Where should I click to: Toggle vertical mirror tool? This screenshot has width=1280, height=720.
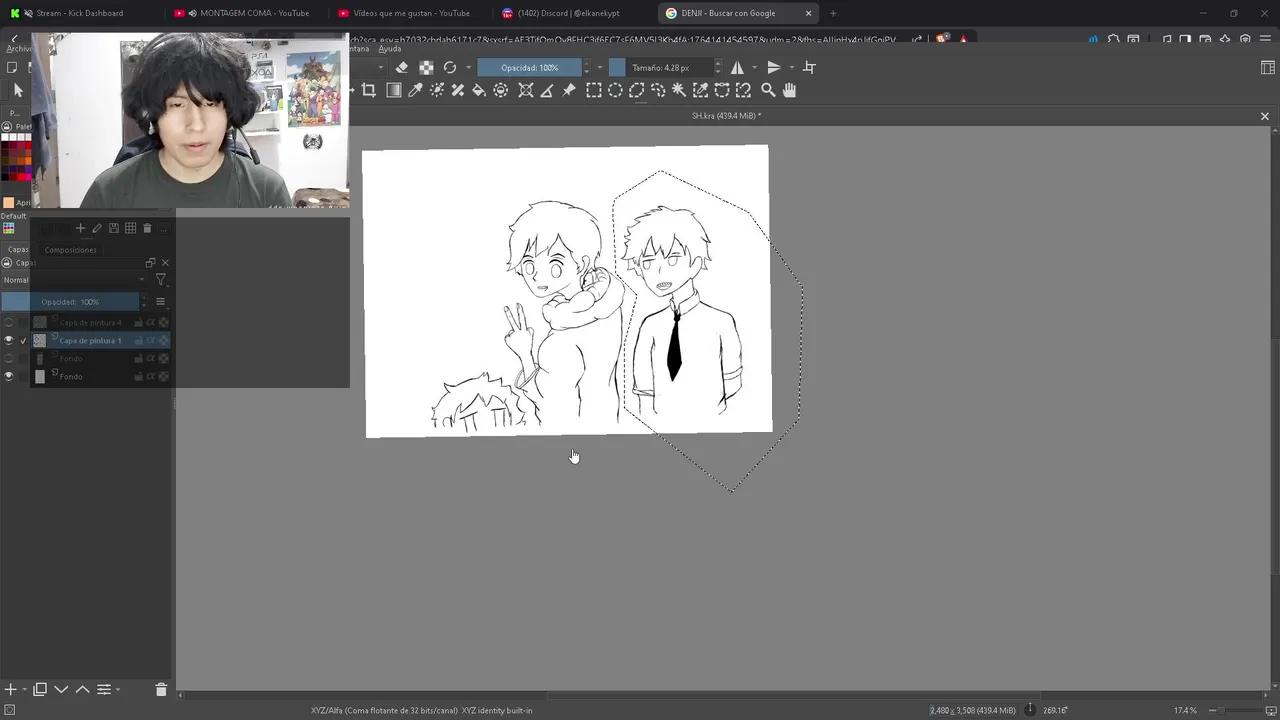click(773, 67)
